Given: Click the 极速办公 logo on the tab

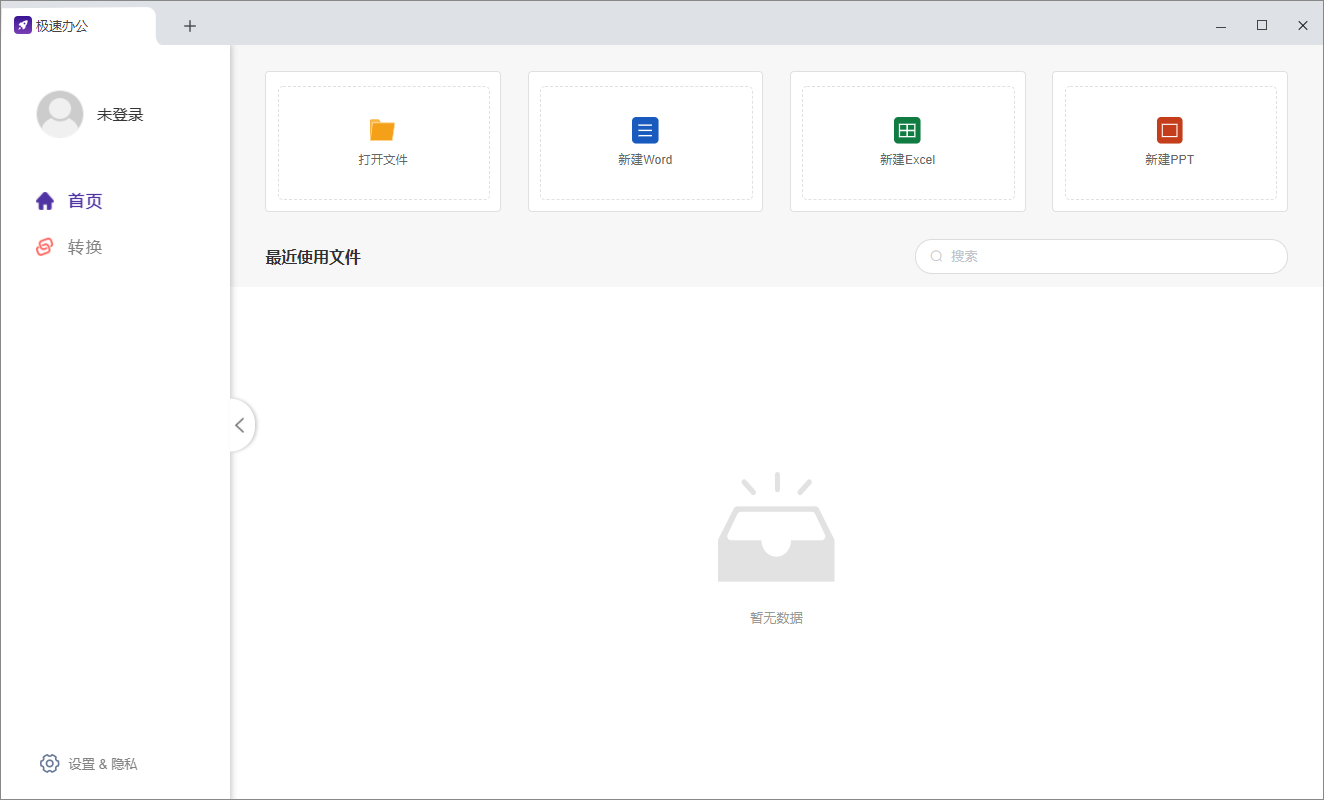Looking at the screenshot, I should (22, 24).
